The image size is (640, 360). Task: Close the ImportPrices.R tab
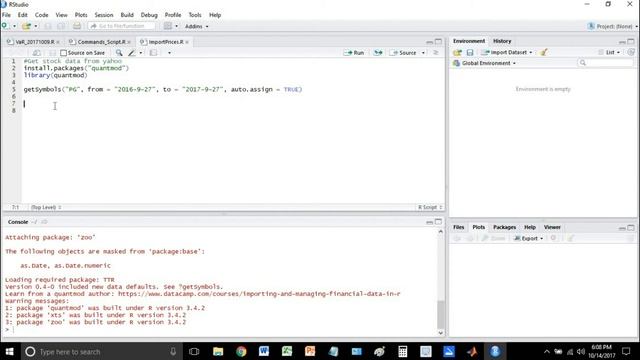[187, 42]
